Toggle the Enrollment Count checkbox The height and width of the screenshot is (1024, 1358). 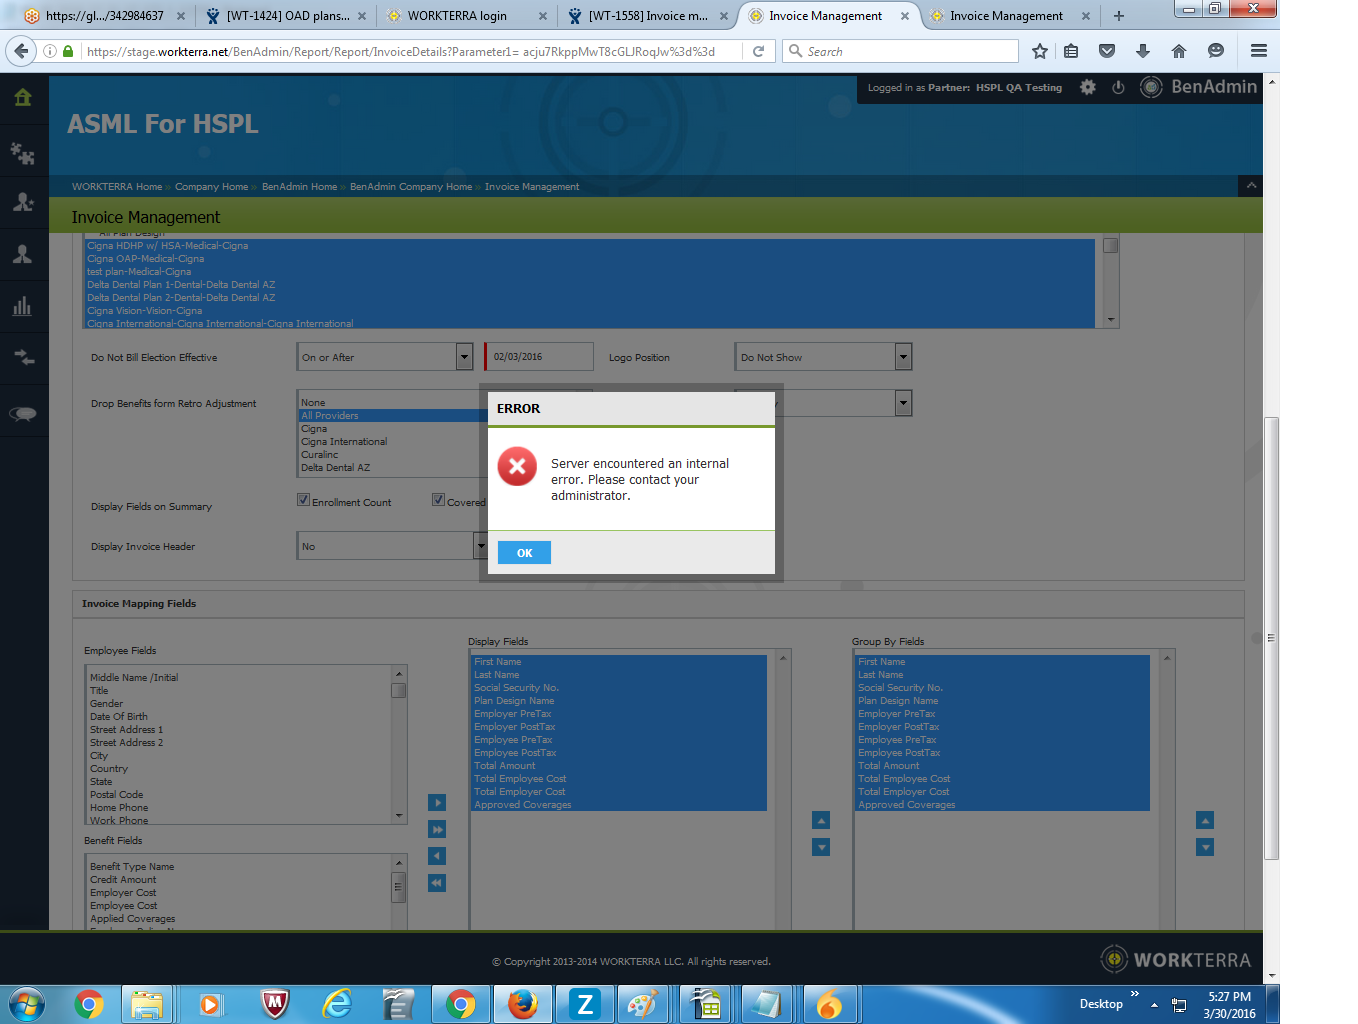[303, 500]
